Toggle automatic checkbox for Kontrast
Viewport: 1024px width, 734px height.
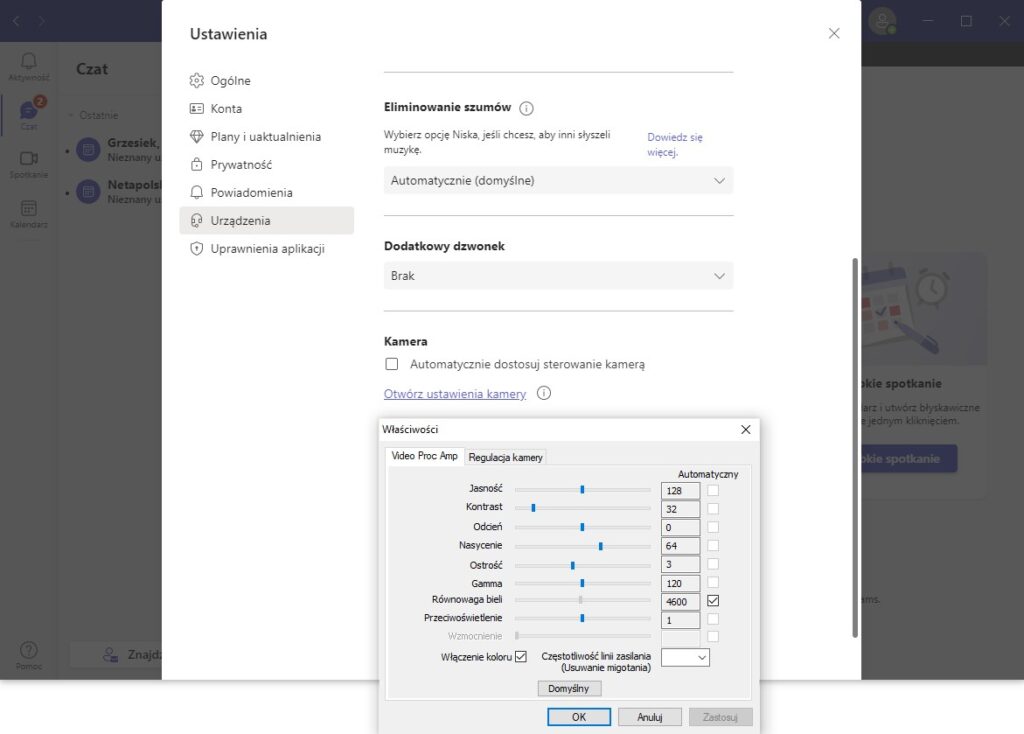713,508
